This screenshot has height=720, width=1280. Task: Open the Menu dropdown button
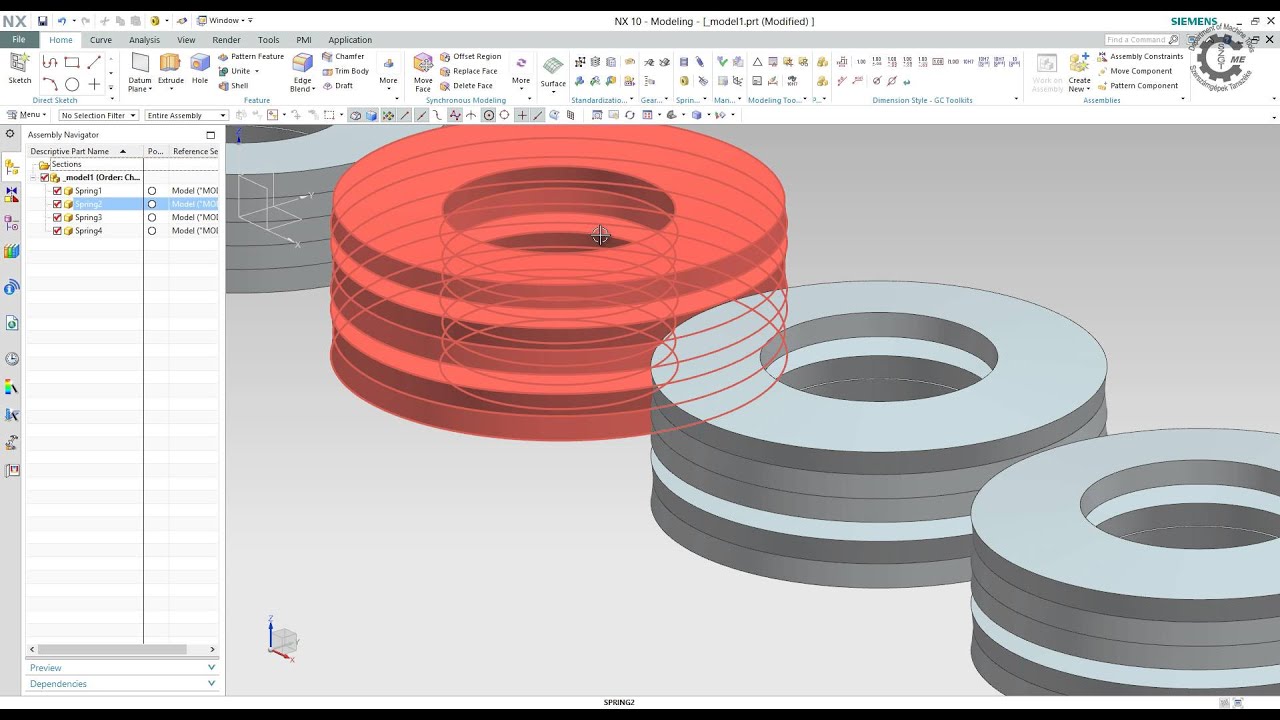click(x=27, y=115)
